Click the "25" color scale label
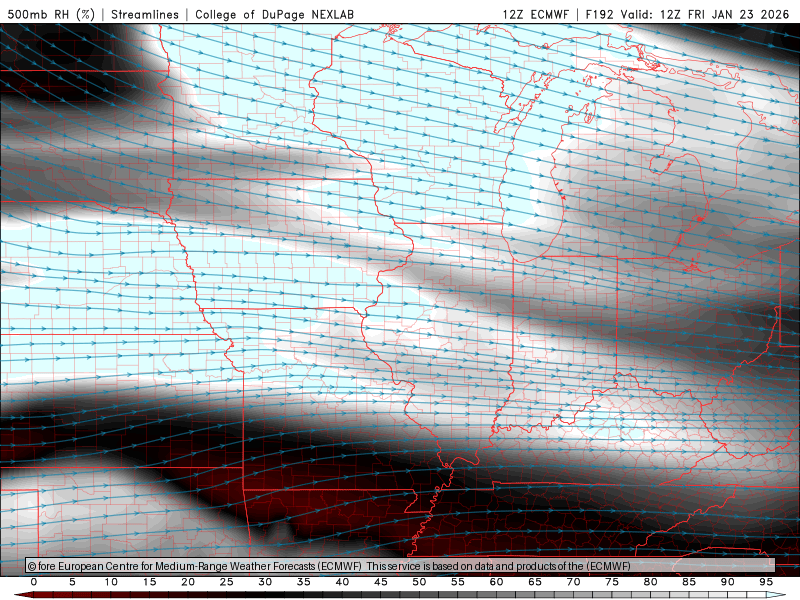The height and width of the screenshot is (600, 800). 227,582
